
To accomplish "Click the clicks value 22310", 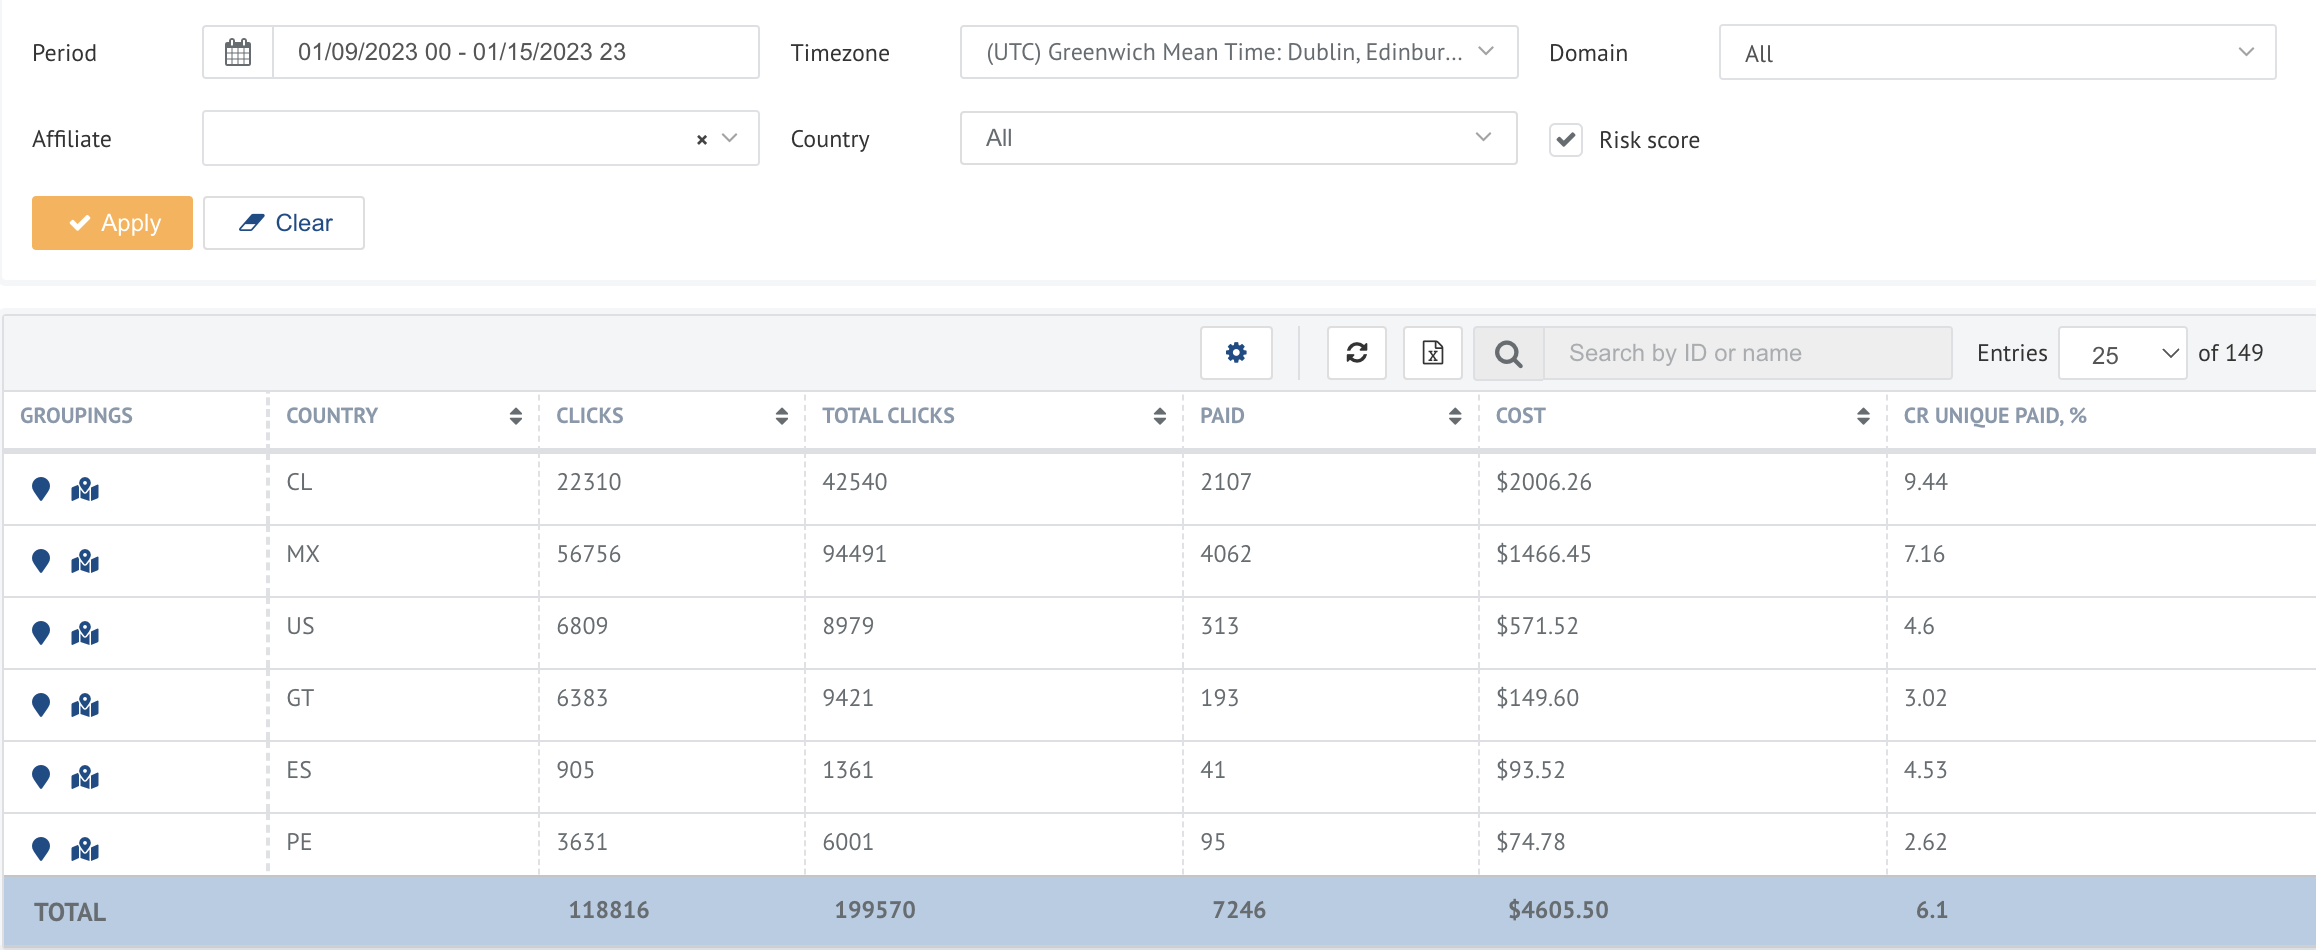I will pos(589,482).
